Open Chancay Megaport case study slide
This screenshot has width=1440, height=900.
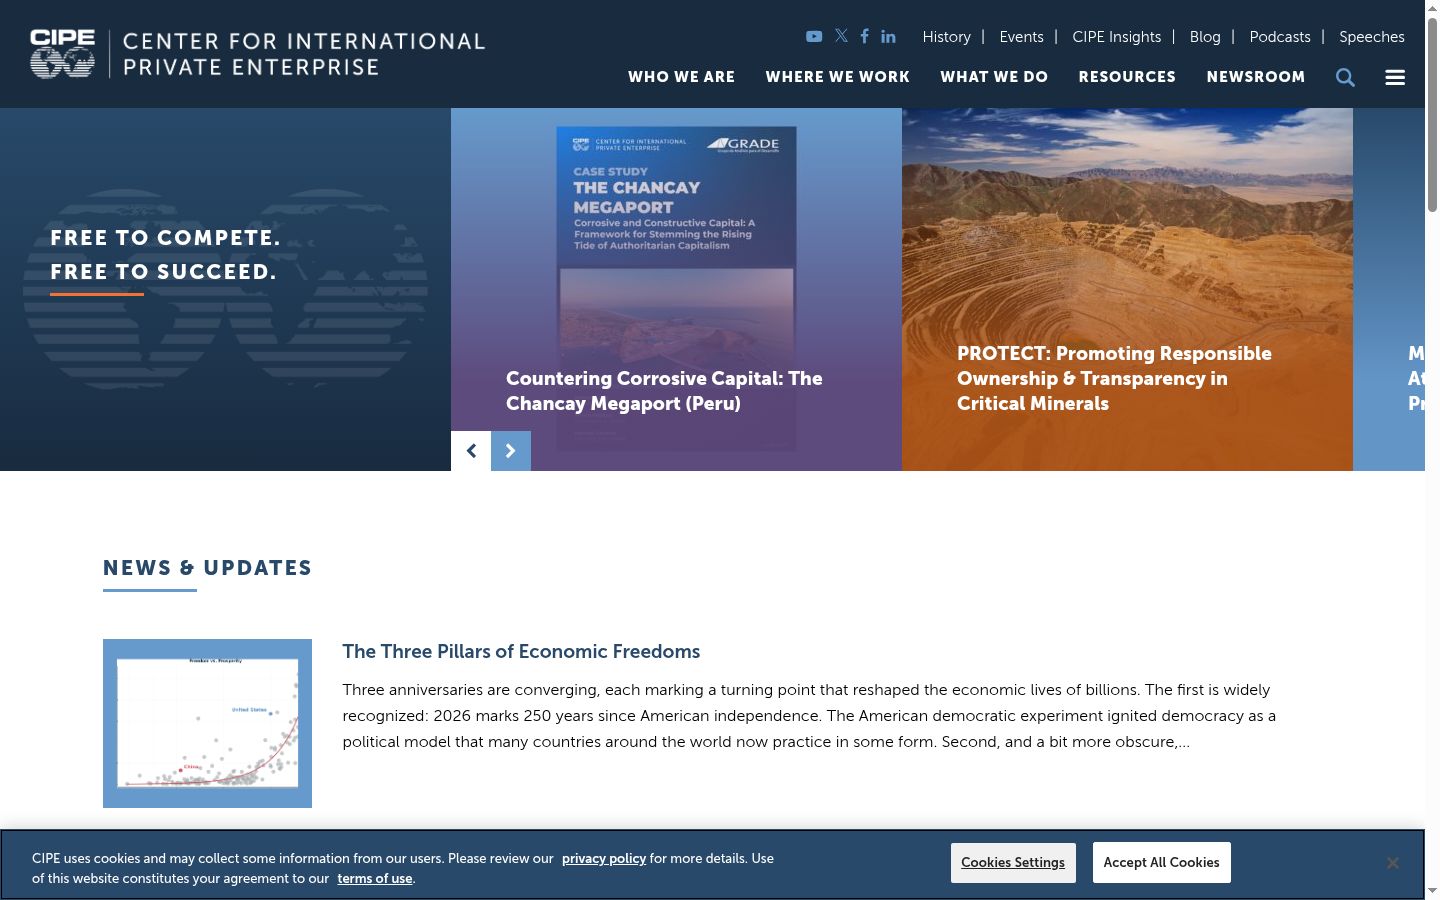click(676, 289)
